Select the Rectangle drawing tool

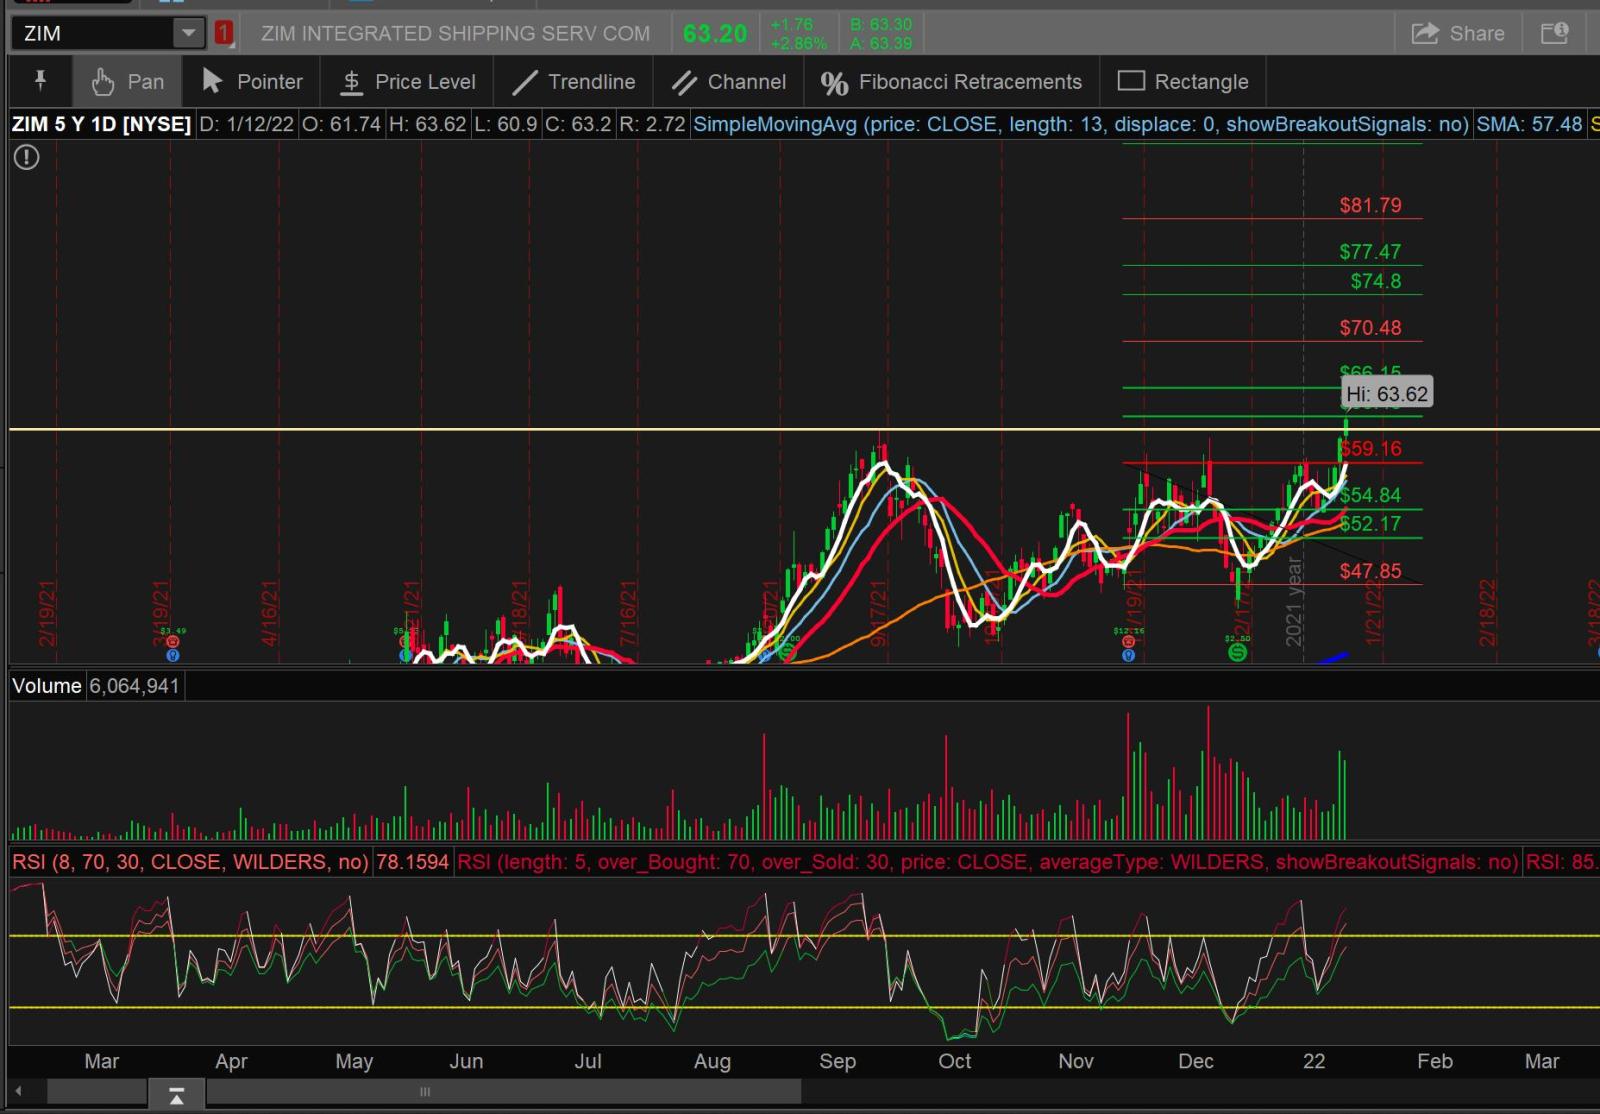(1183, 82)
